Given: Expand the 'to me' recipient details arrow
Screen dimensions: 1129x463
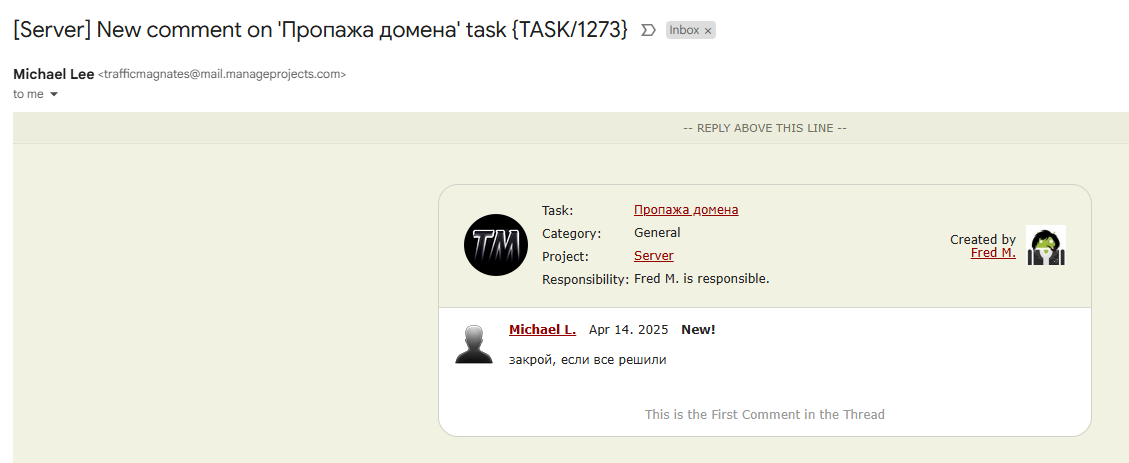Looking at the screenshot, I should [x=54, y=94].
